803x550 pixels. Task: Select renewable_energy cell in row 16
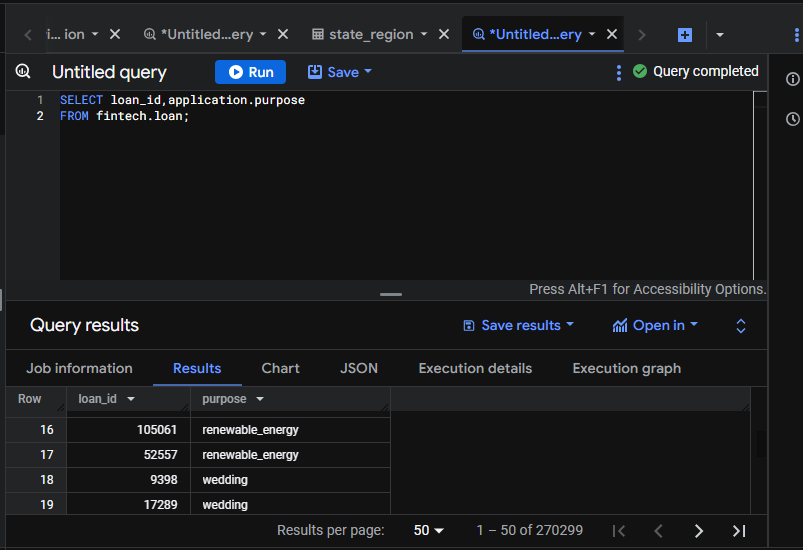(x=290, y=430)
